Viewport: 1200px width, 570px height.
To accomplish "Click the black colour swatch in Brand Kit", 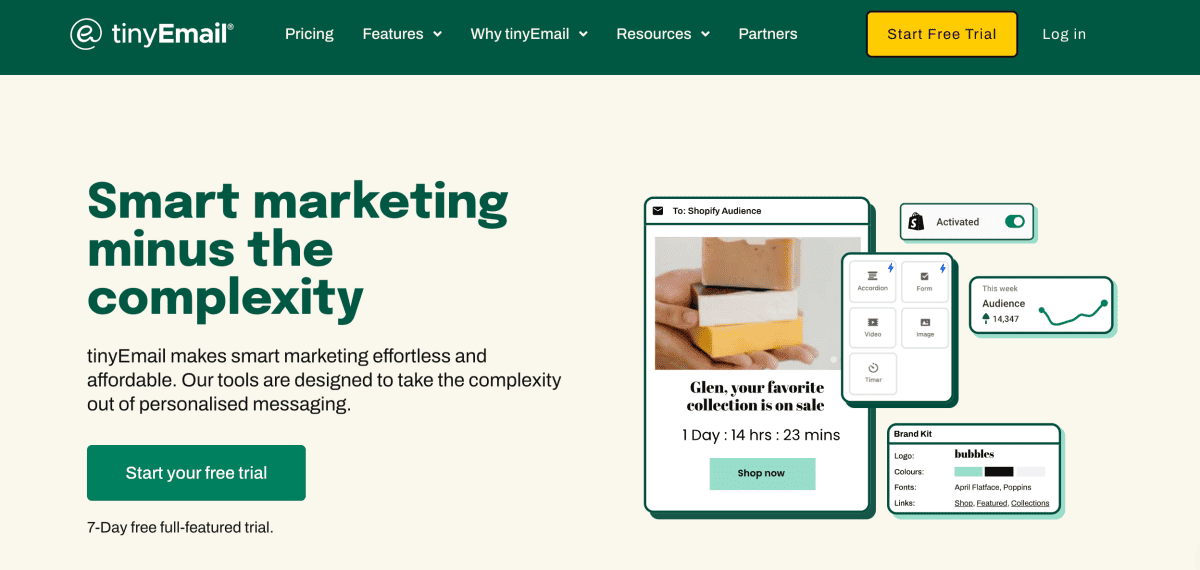I will (999, 471).
